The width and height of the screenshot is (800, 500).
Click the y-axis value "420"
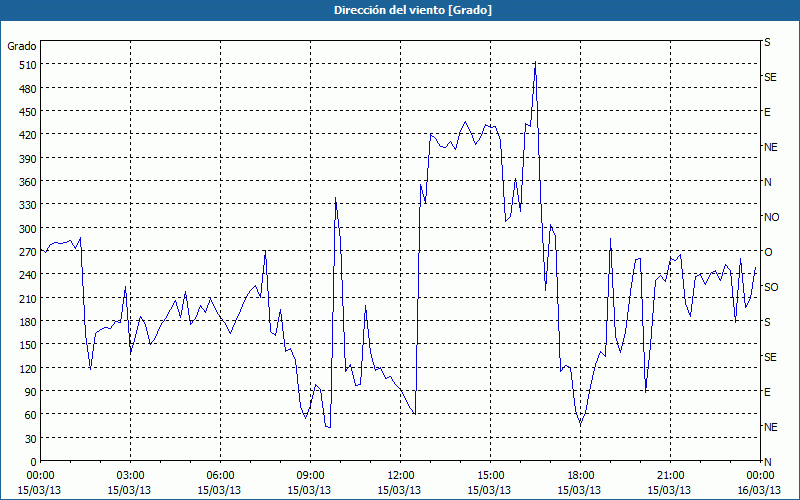click(28, 135)
